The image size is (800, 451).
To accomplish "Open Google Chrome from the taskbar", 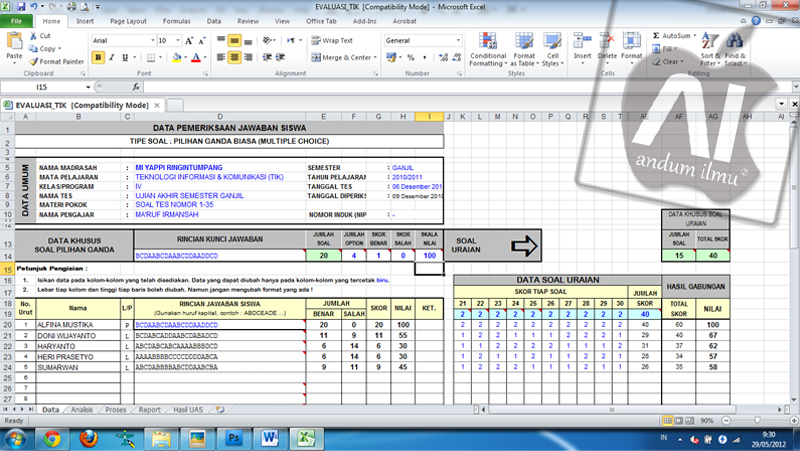I will [52, 438].
